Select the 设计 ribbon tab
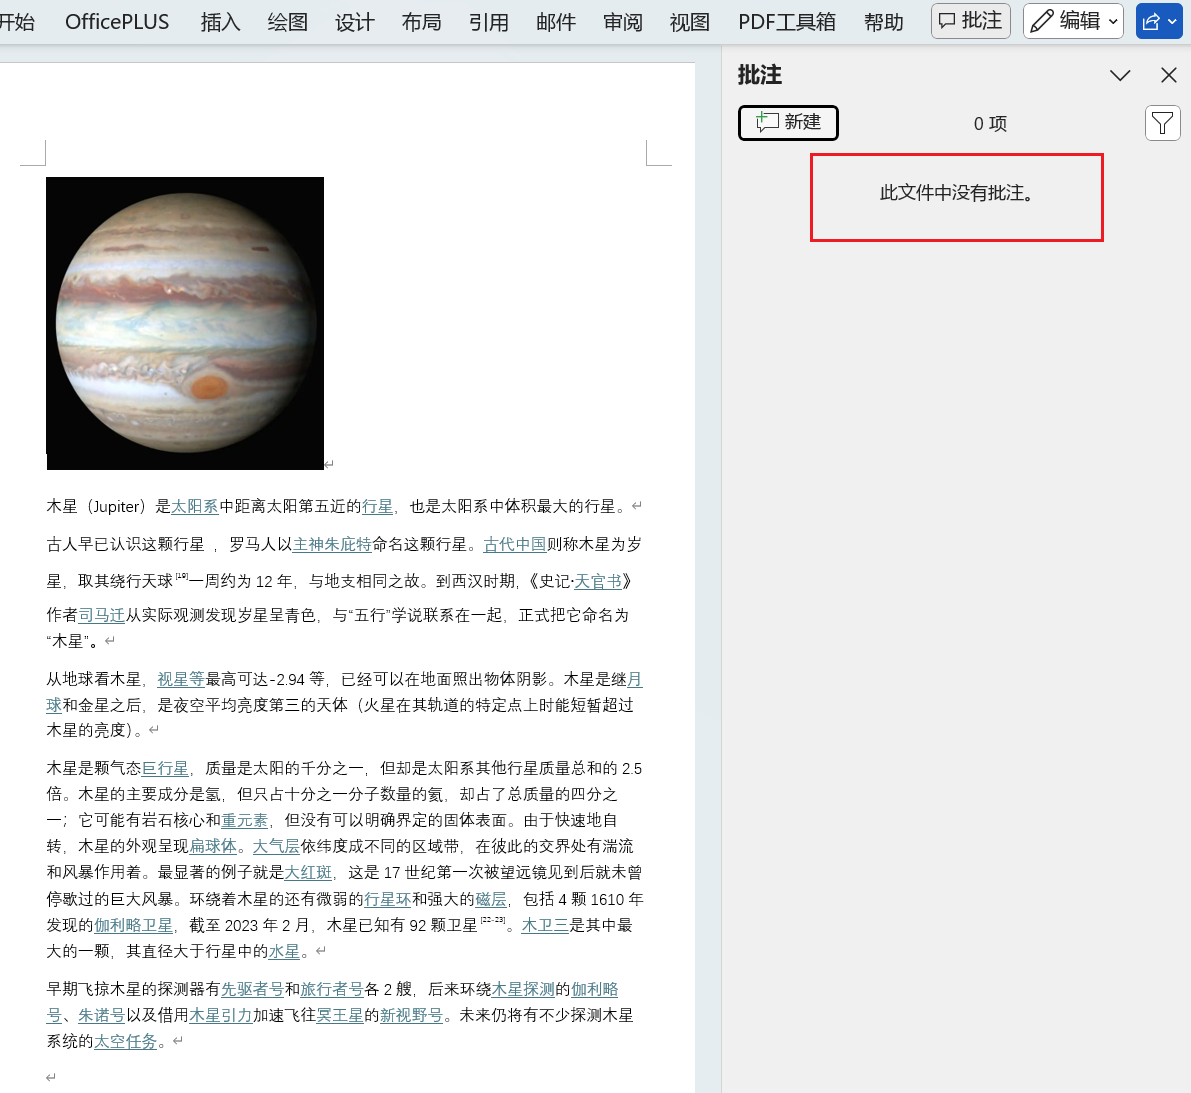Image resolution: width=1191 pixels, height=1093 pixels. tap(354, 21)
